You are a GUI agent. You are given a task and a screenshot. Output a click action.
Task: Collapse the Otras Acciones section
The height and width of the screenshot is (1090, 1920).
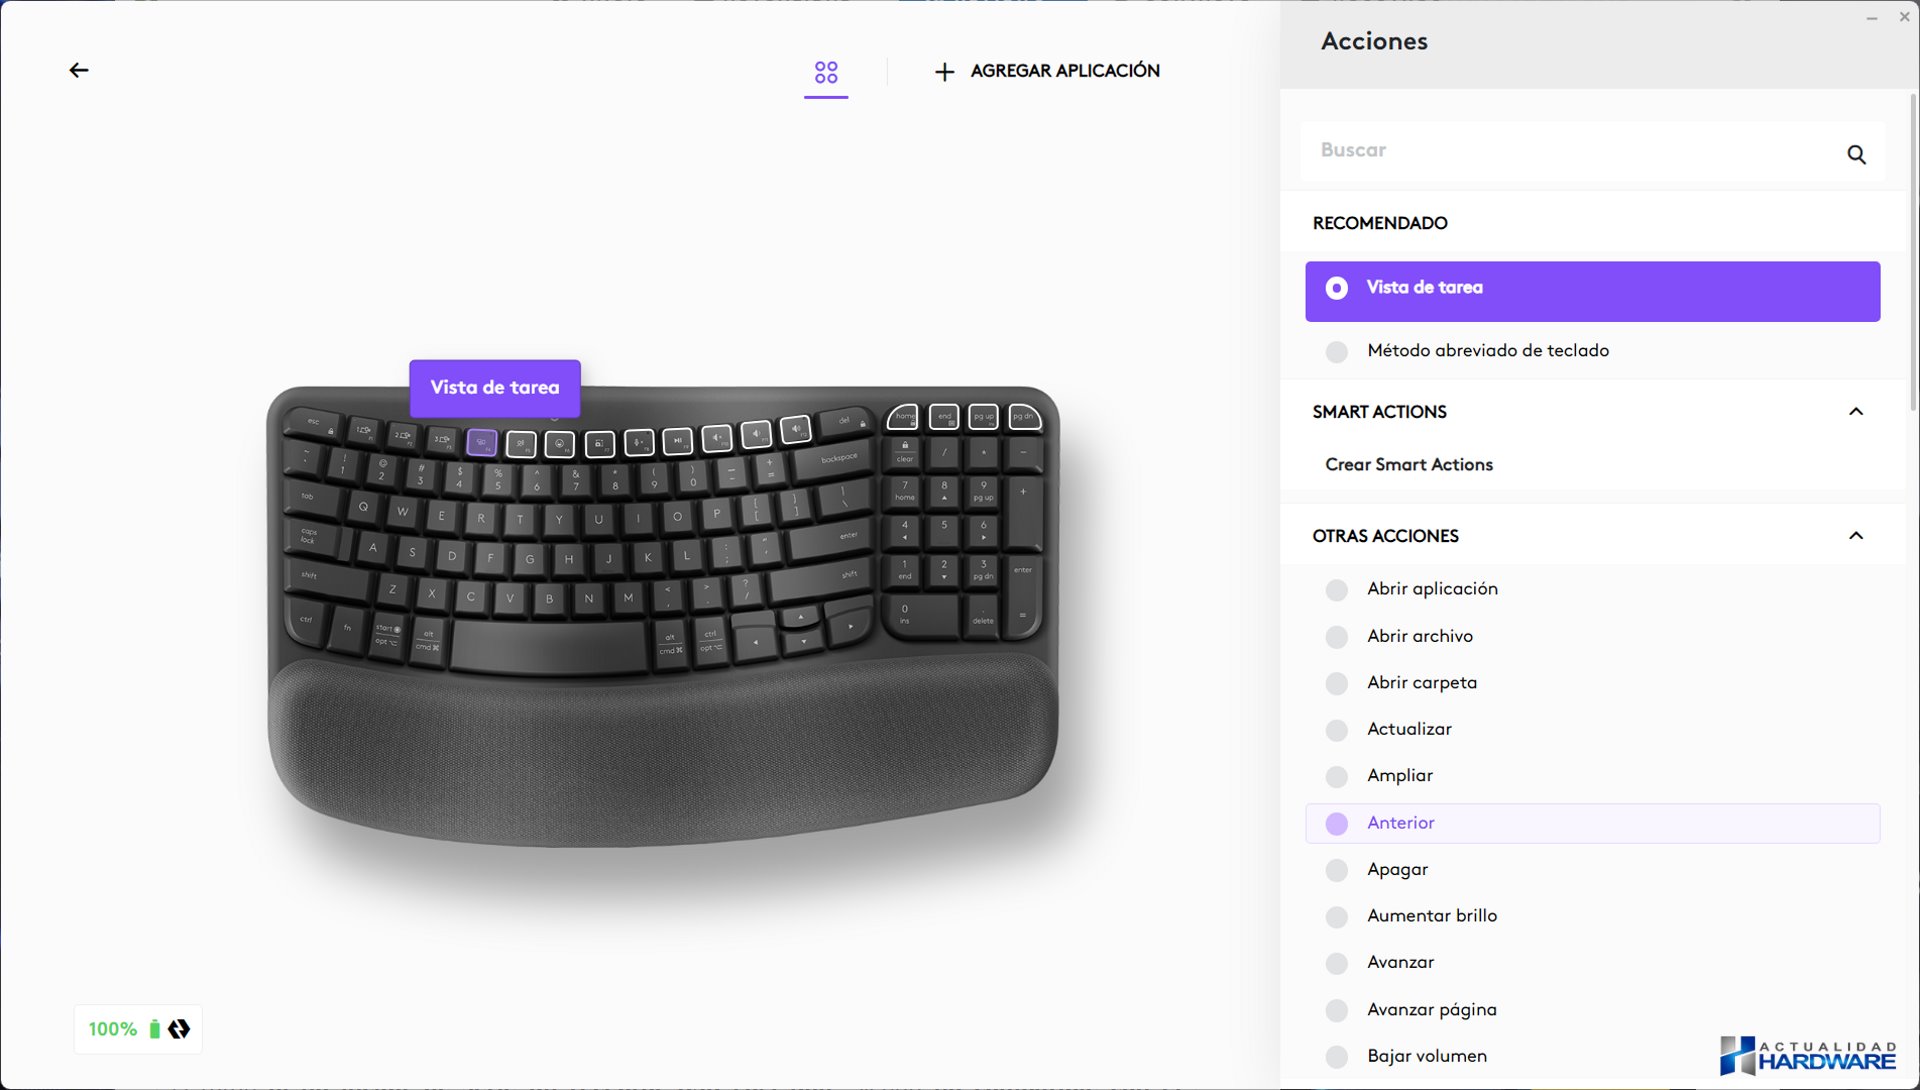[1856, 536]
